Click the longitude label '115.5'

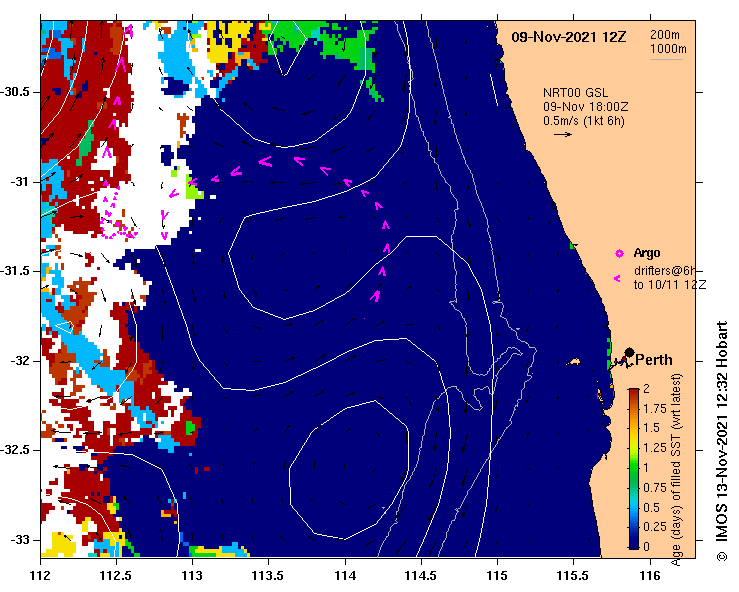[x=573, y=576]
